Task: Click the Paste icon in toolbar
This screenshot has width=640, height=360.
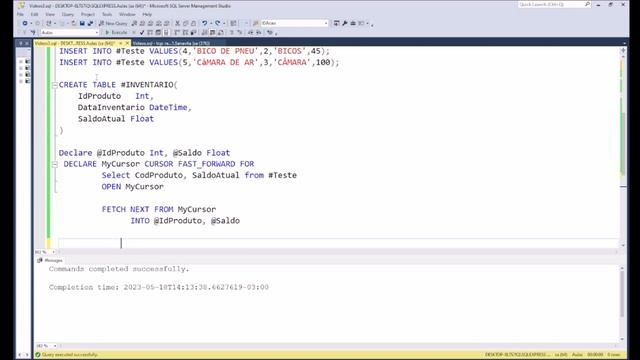Action: [x=193, y=23]
